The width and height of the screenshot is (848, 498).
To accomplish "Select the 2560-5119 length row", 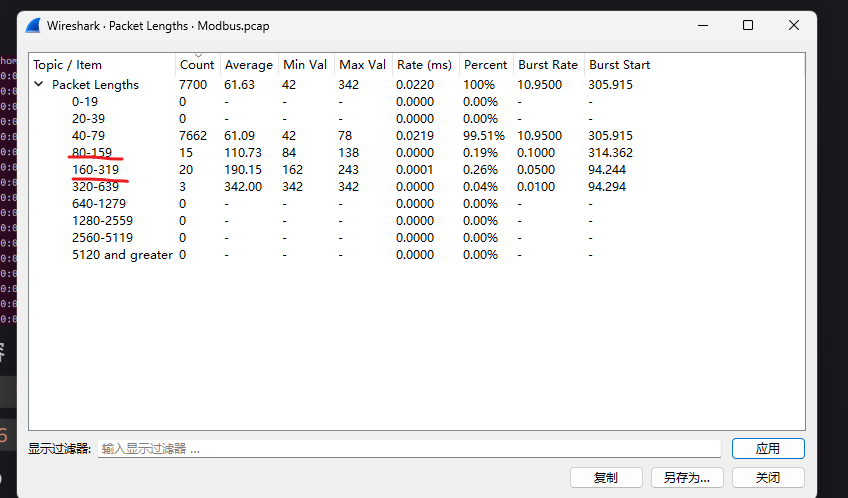I will (x=416, y=238).
